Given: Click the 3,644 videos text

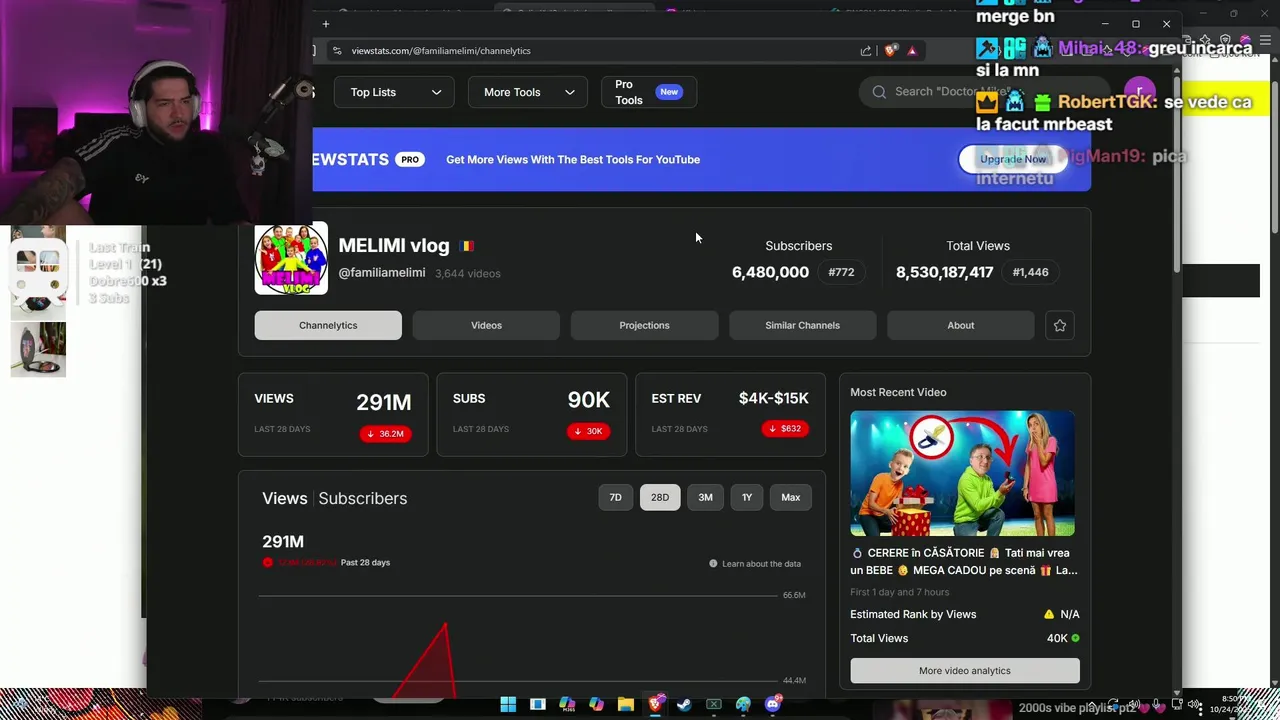Looking at the screenshot, I should click(468, 274).
